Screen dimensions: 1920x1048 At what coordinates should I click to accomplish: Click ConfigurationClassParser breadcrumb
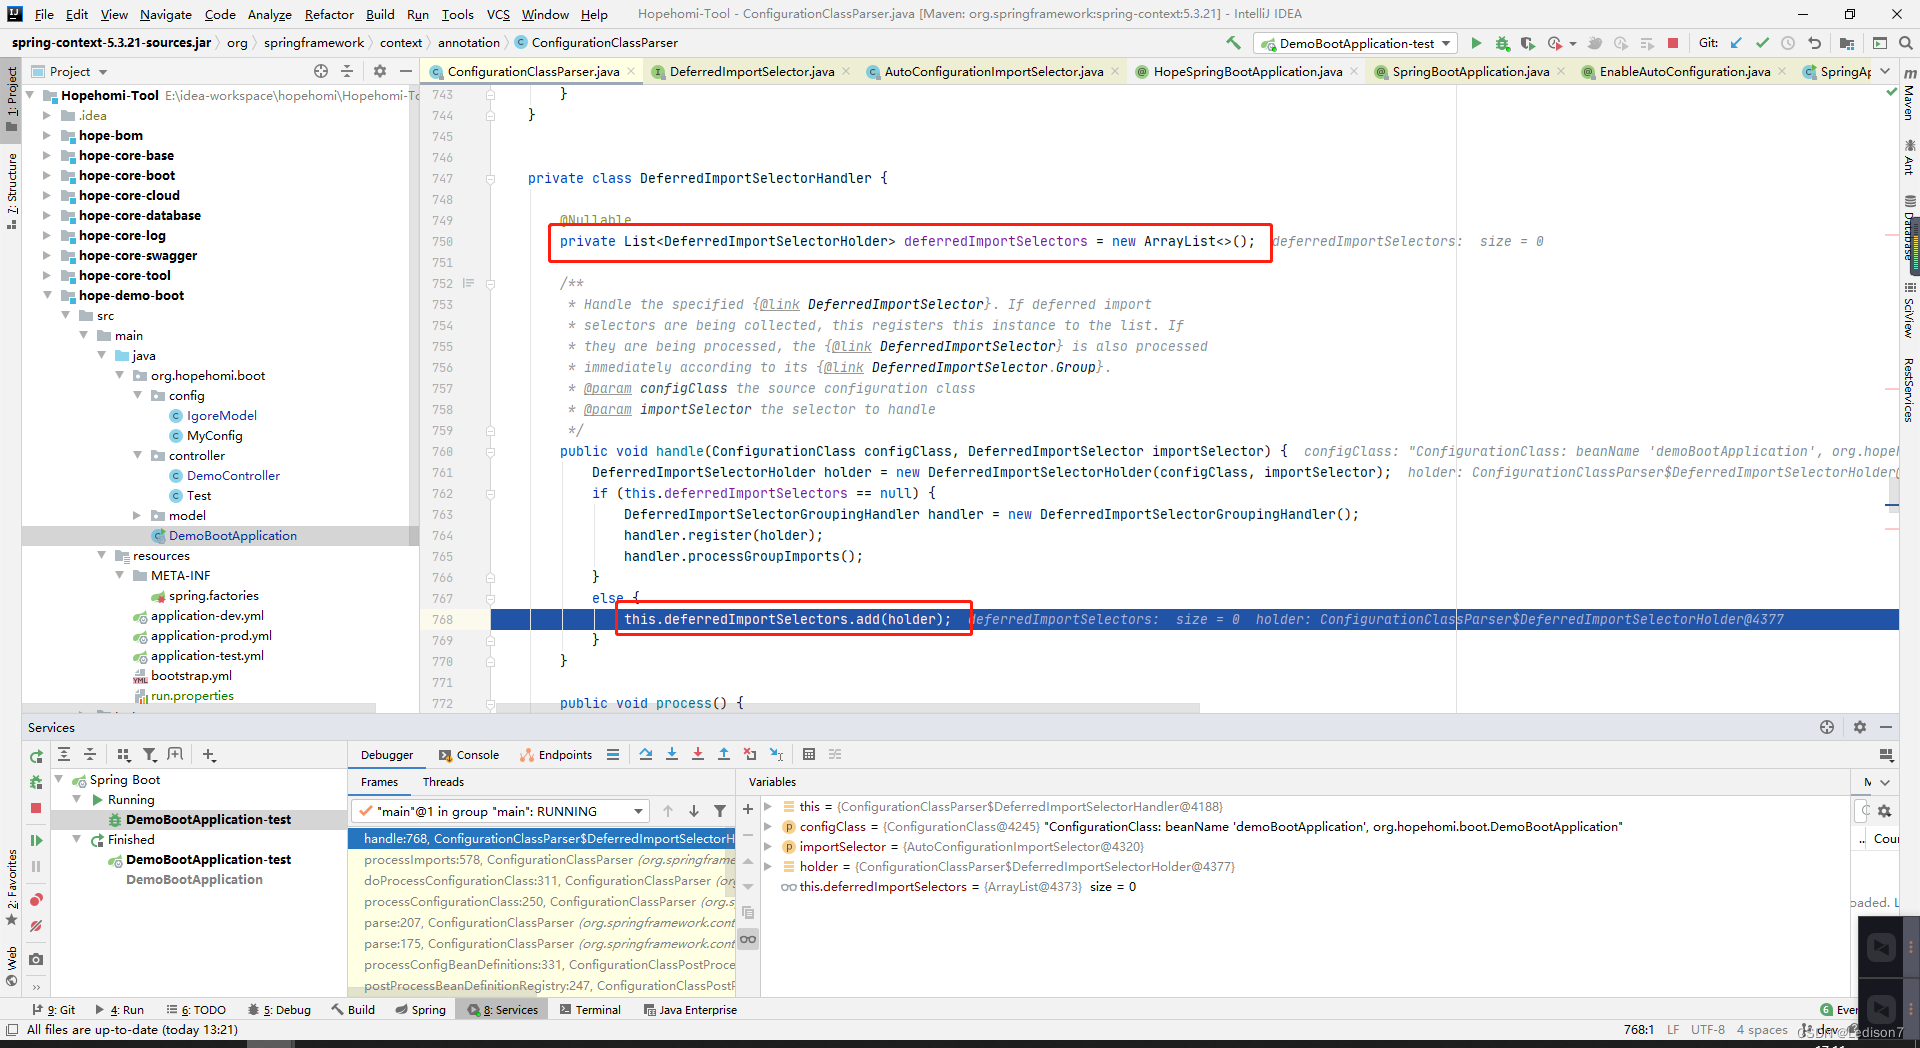coord(596,43)
